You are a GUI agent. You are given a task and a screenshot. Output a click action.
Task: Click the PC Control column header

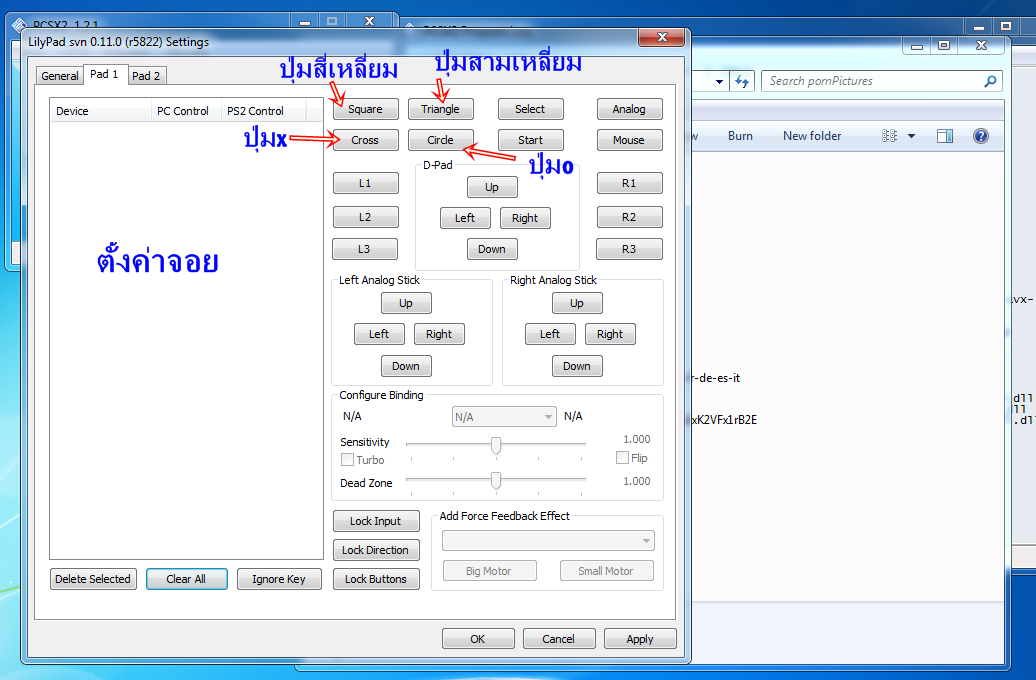point(186,111)
